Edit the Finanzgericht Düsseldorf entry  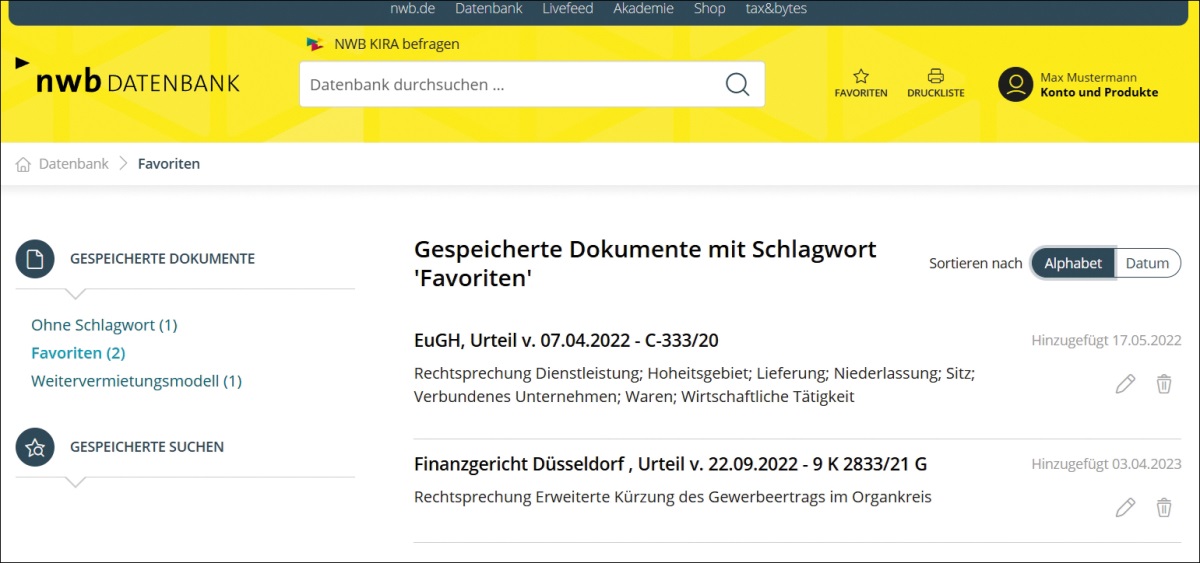click(1125, 508)
